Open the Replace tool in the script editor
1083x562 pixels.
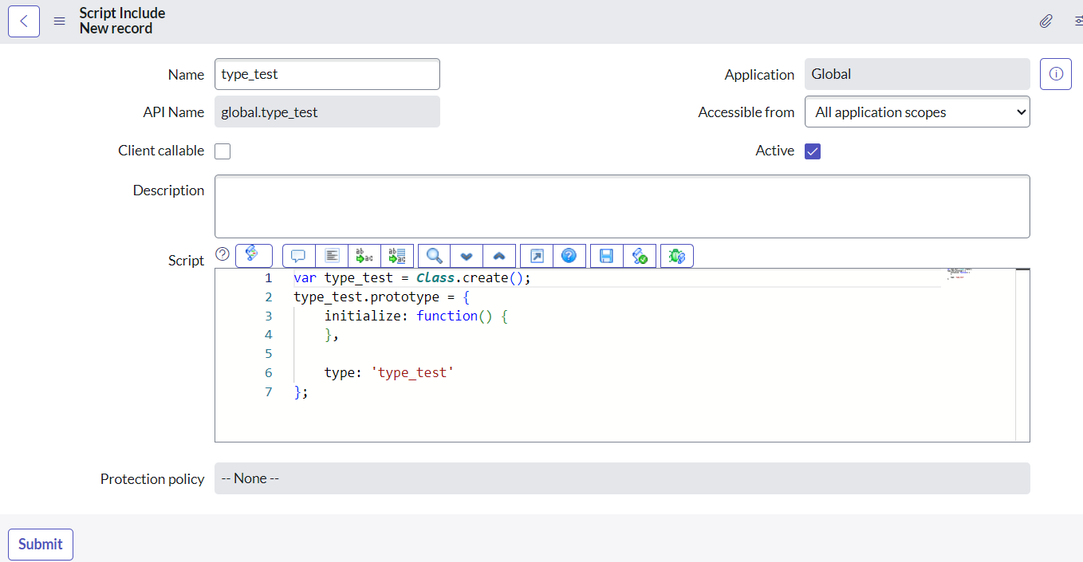pyautogui.click(x=365, y=256)
